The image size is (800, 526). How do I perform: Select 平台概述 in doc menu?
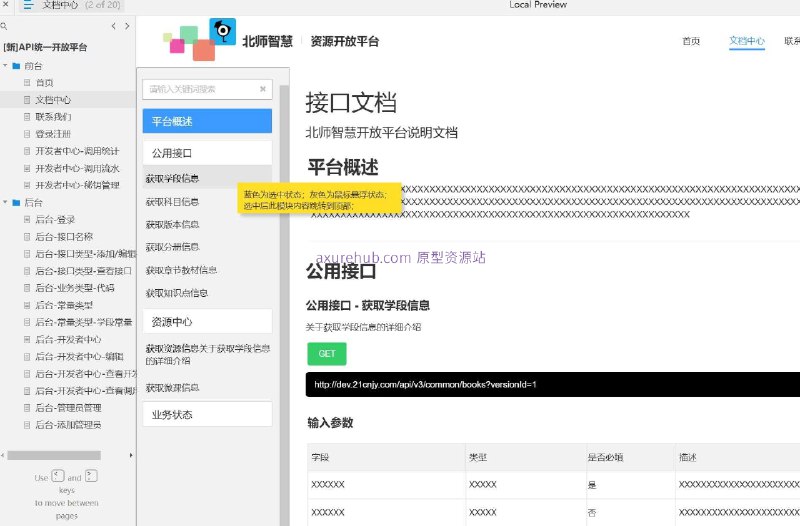(207, 121)
